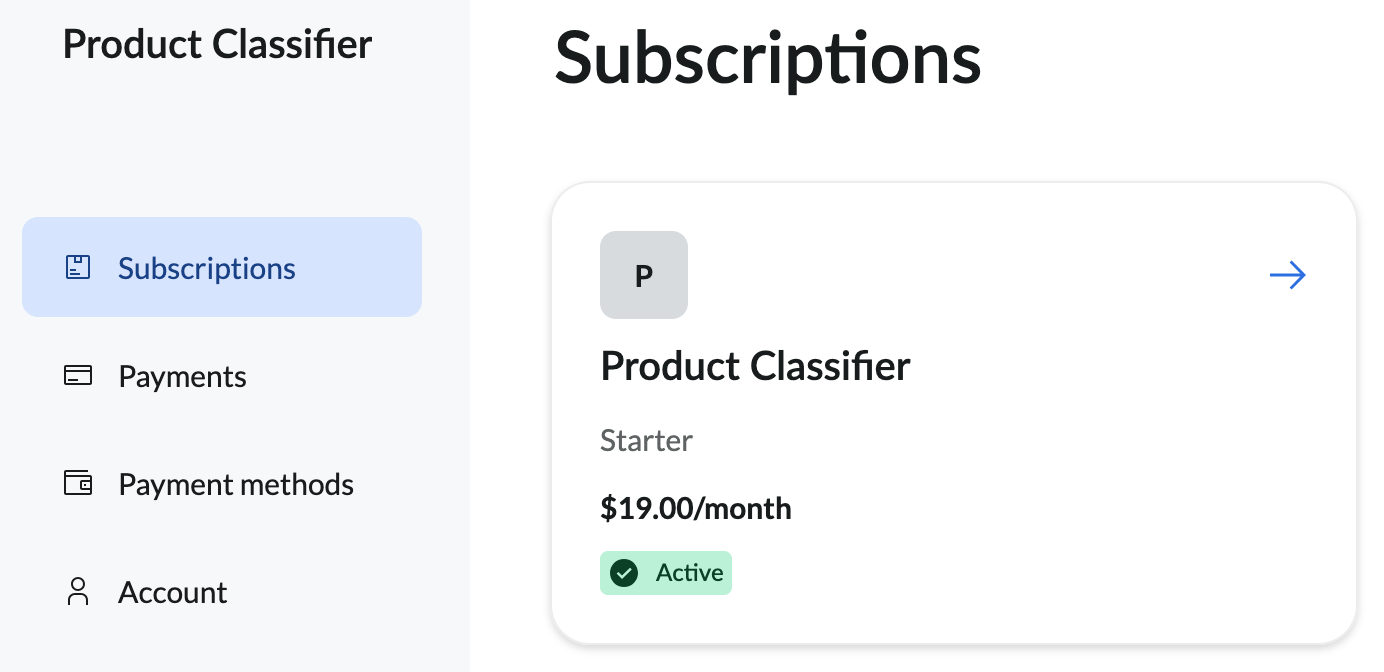The width and height of the screenshot is (1384, 672).
Task: Open the Payment methods page
Action: [x=236, y=484]
